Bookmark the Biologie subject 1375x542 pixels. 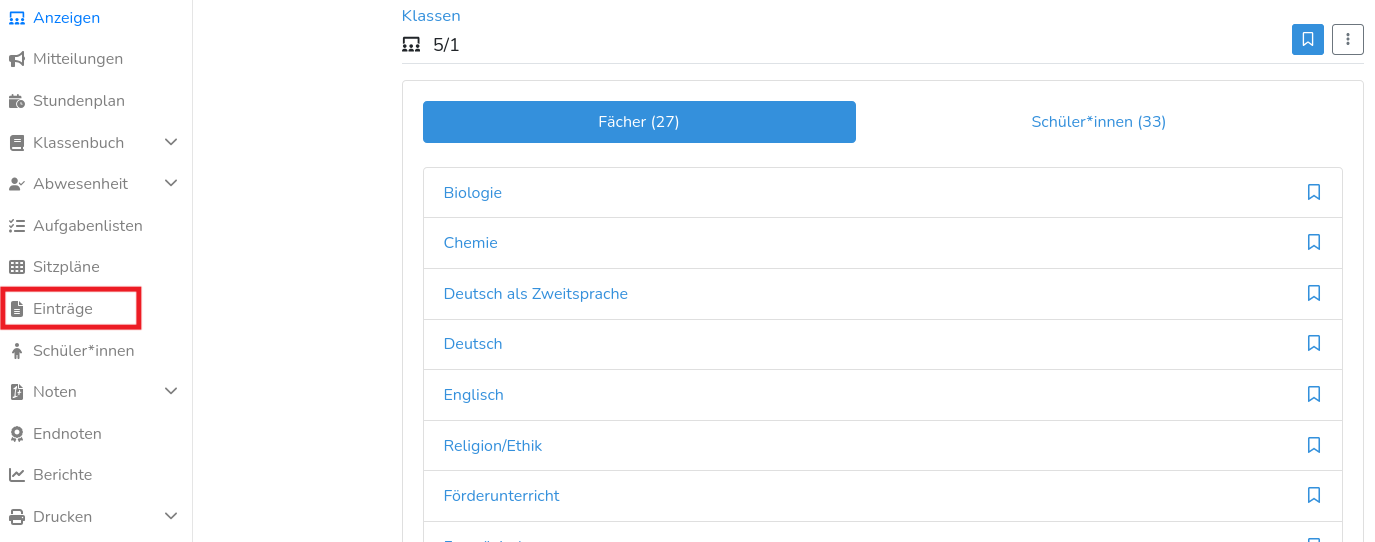1314,192
